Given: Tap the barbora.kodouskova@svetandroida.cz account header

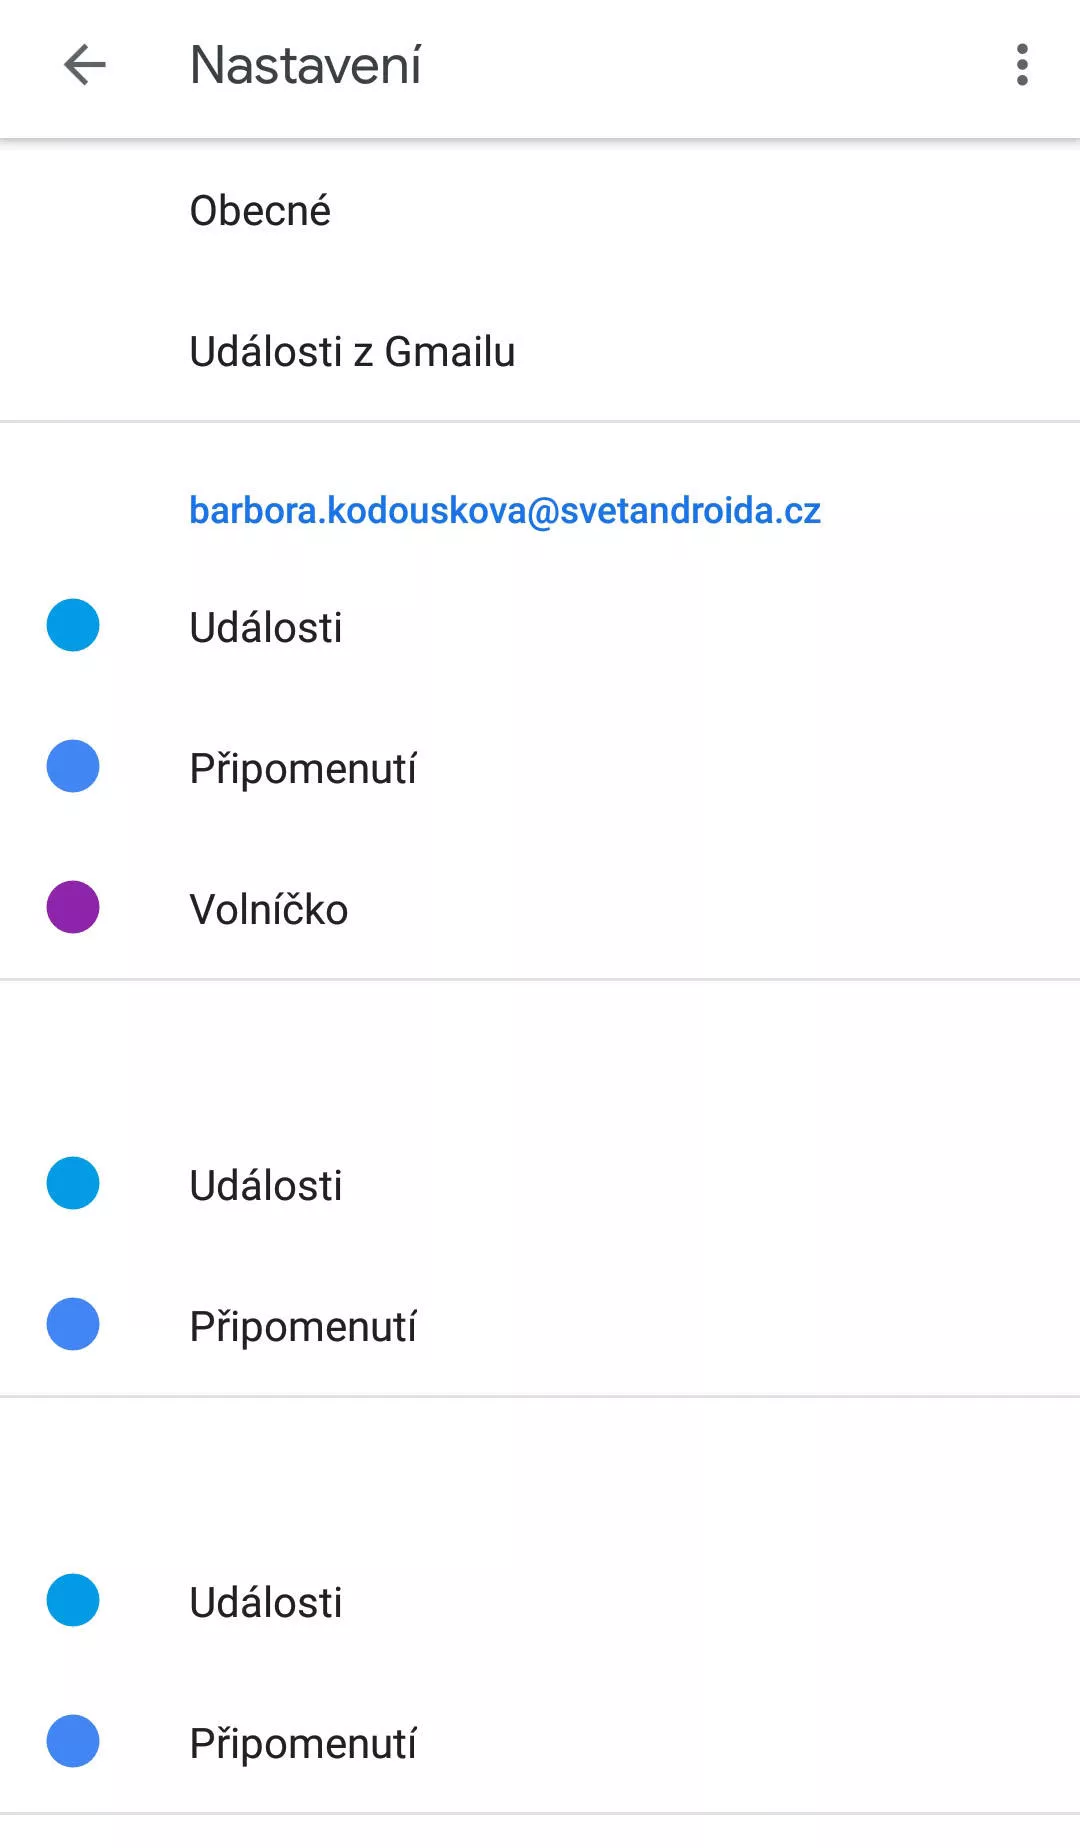Looking at the screenshot, I should (505, 511).
